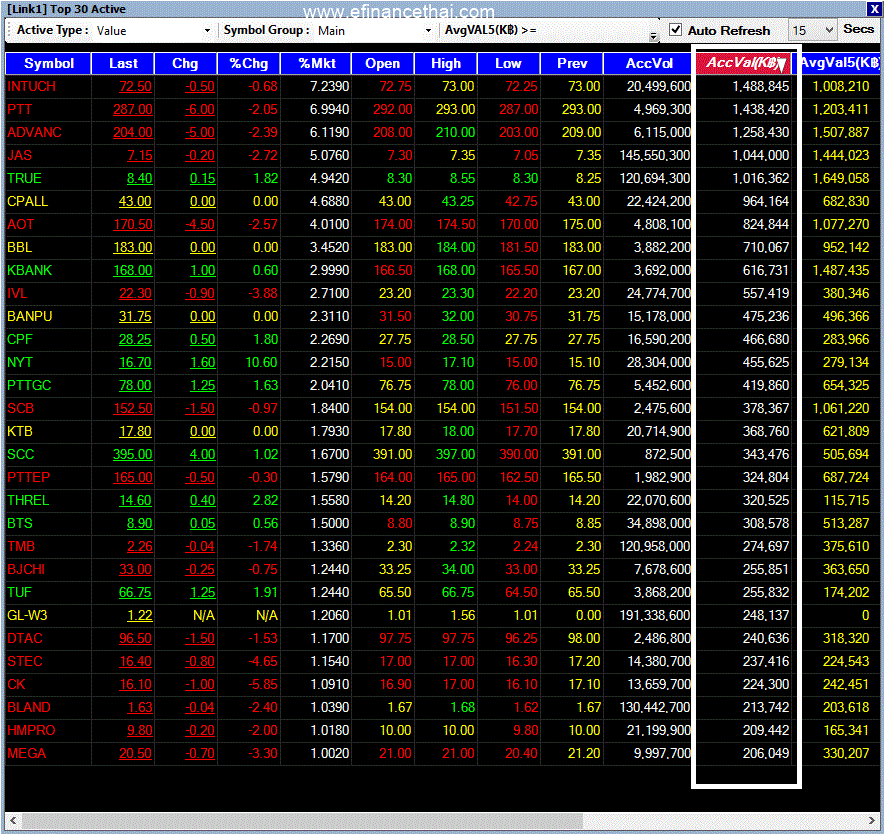This screenshot has height=835, width=885.
Task: Select the THREL symbol
Action: 28,500
